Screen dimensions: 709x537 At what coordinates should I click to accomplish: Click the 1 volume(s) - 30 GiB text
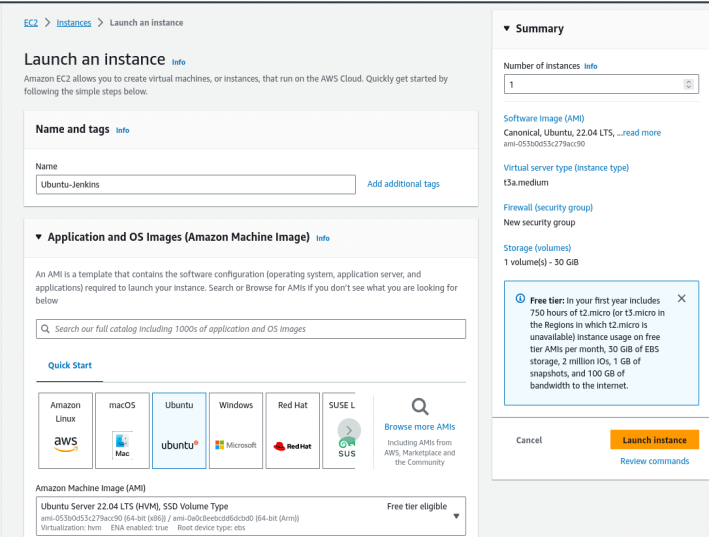(541, 262)
